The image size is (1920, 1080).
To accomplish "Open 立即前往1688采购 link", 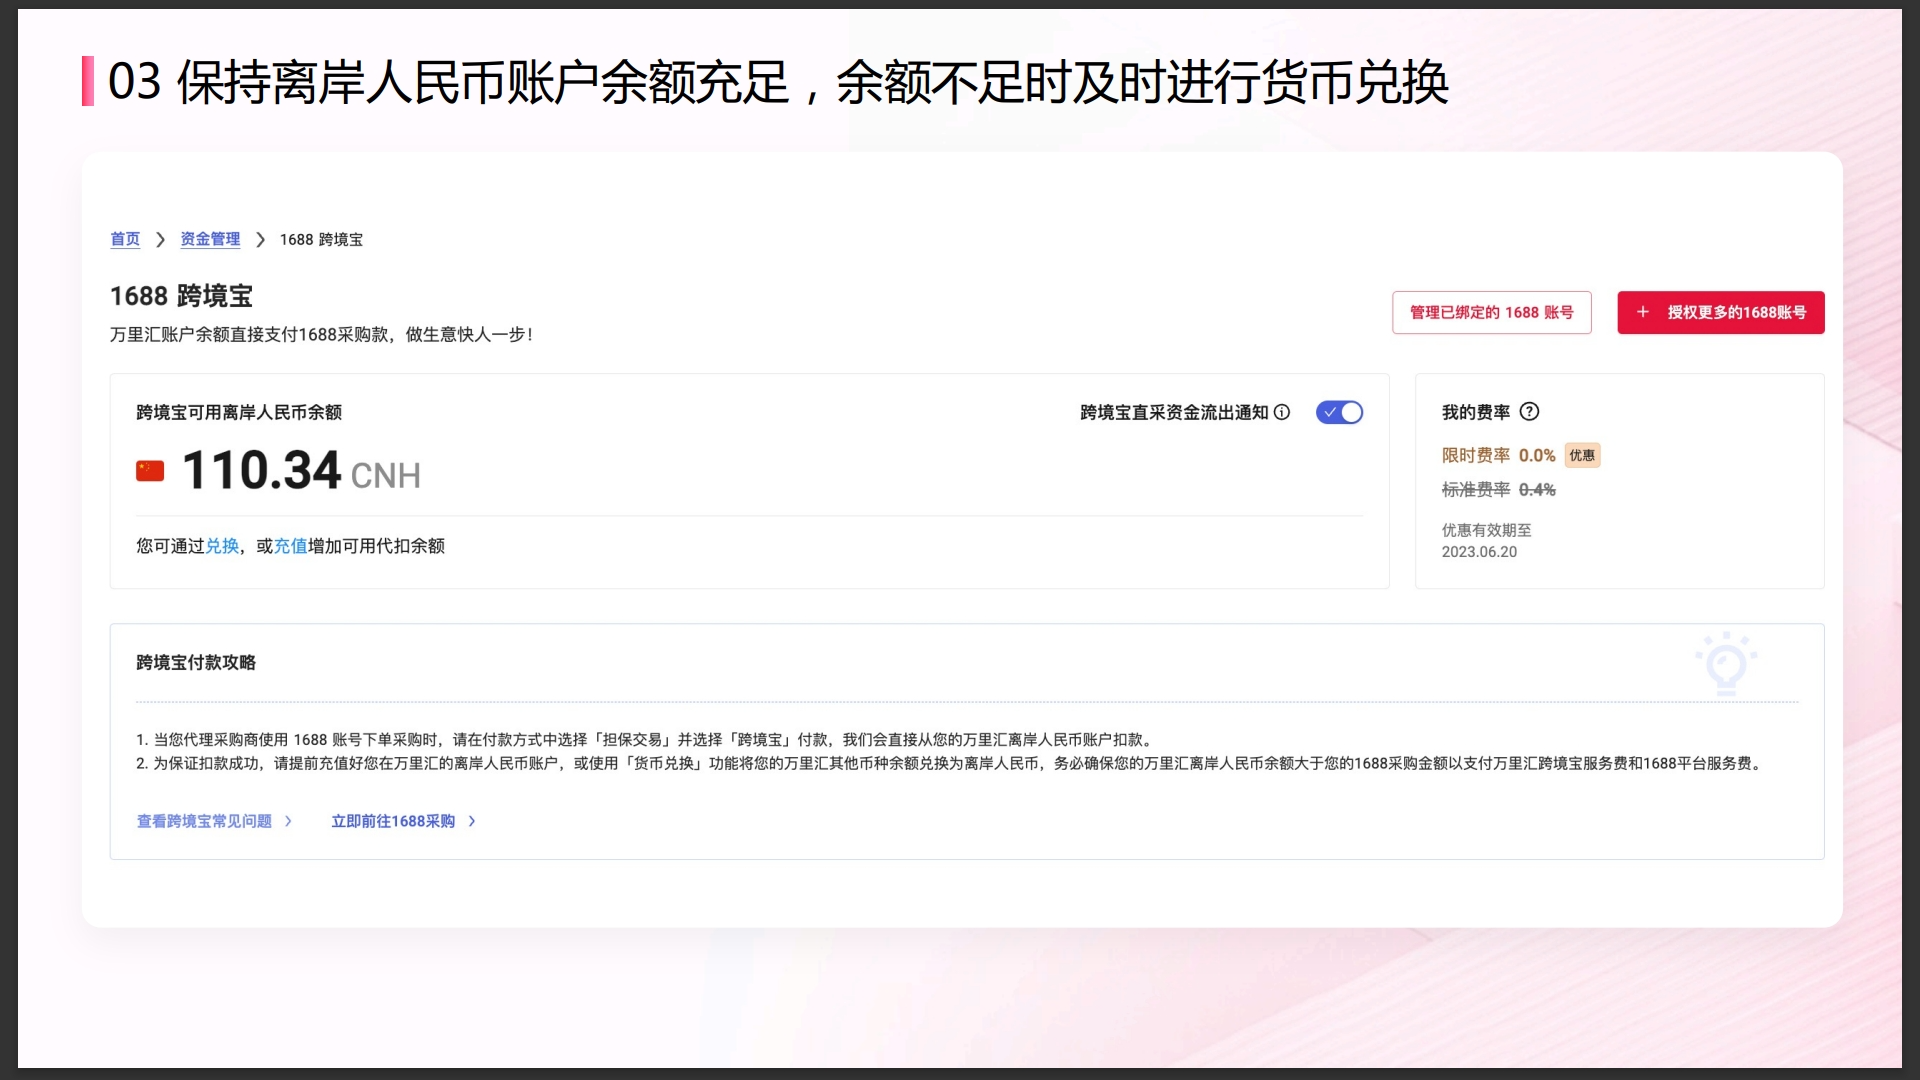I will coord(394,821).
